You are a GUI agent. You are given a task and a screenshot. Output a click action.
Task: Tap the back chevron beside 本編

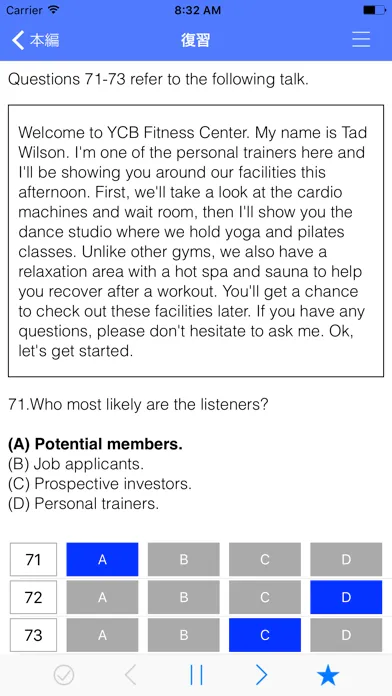[x=18, y=40]
